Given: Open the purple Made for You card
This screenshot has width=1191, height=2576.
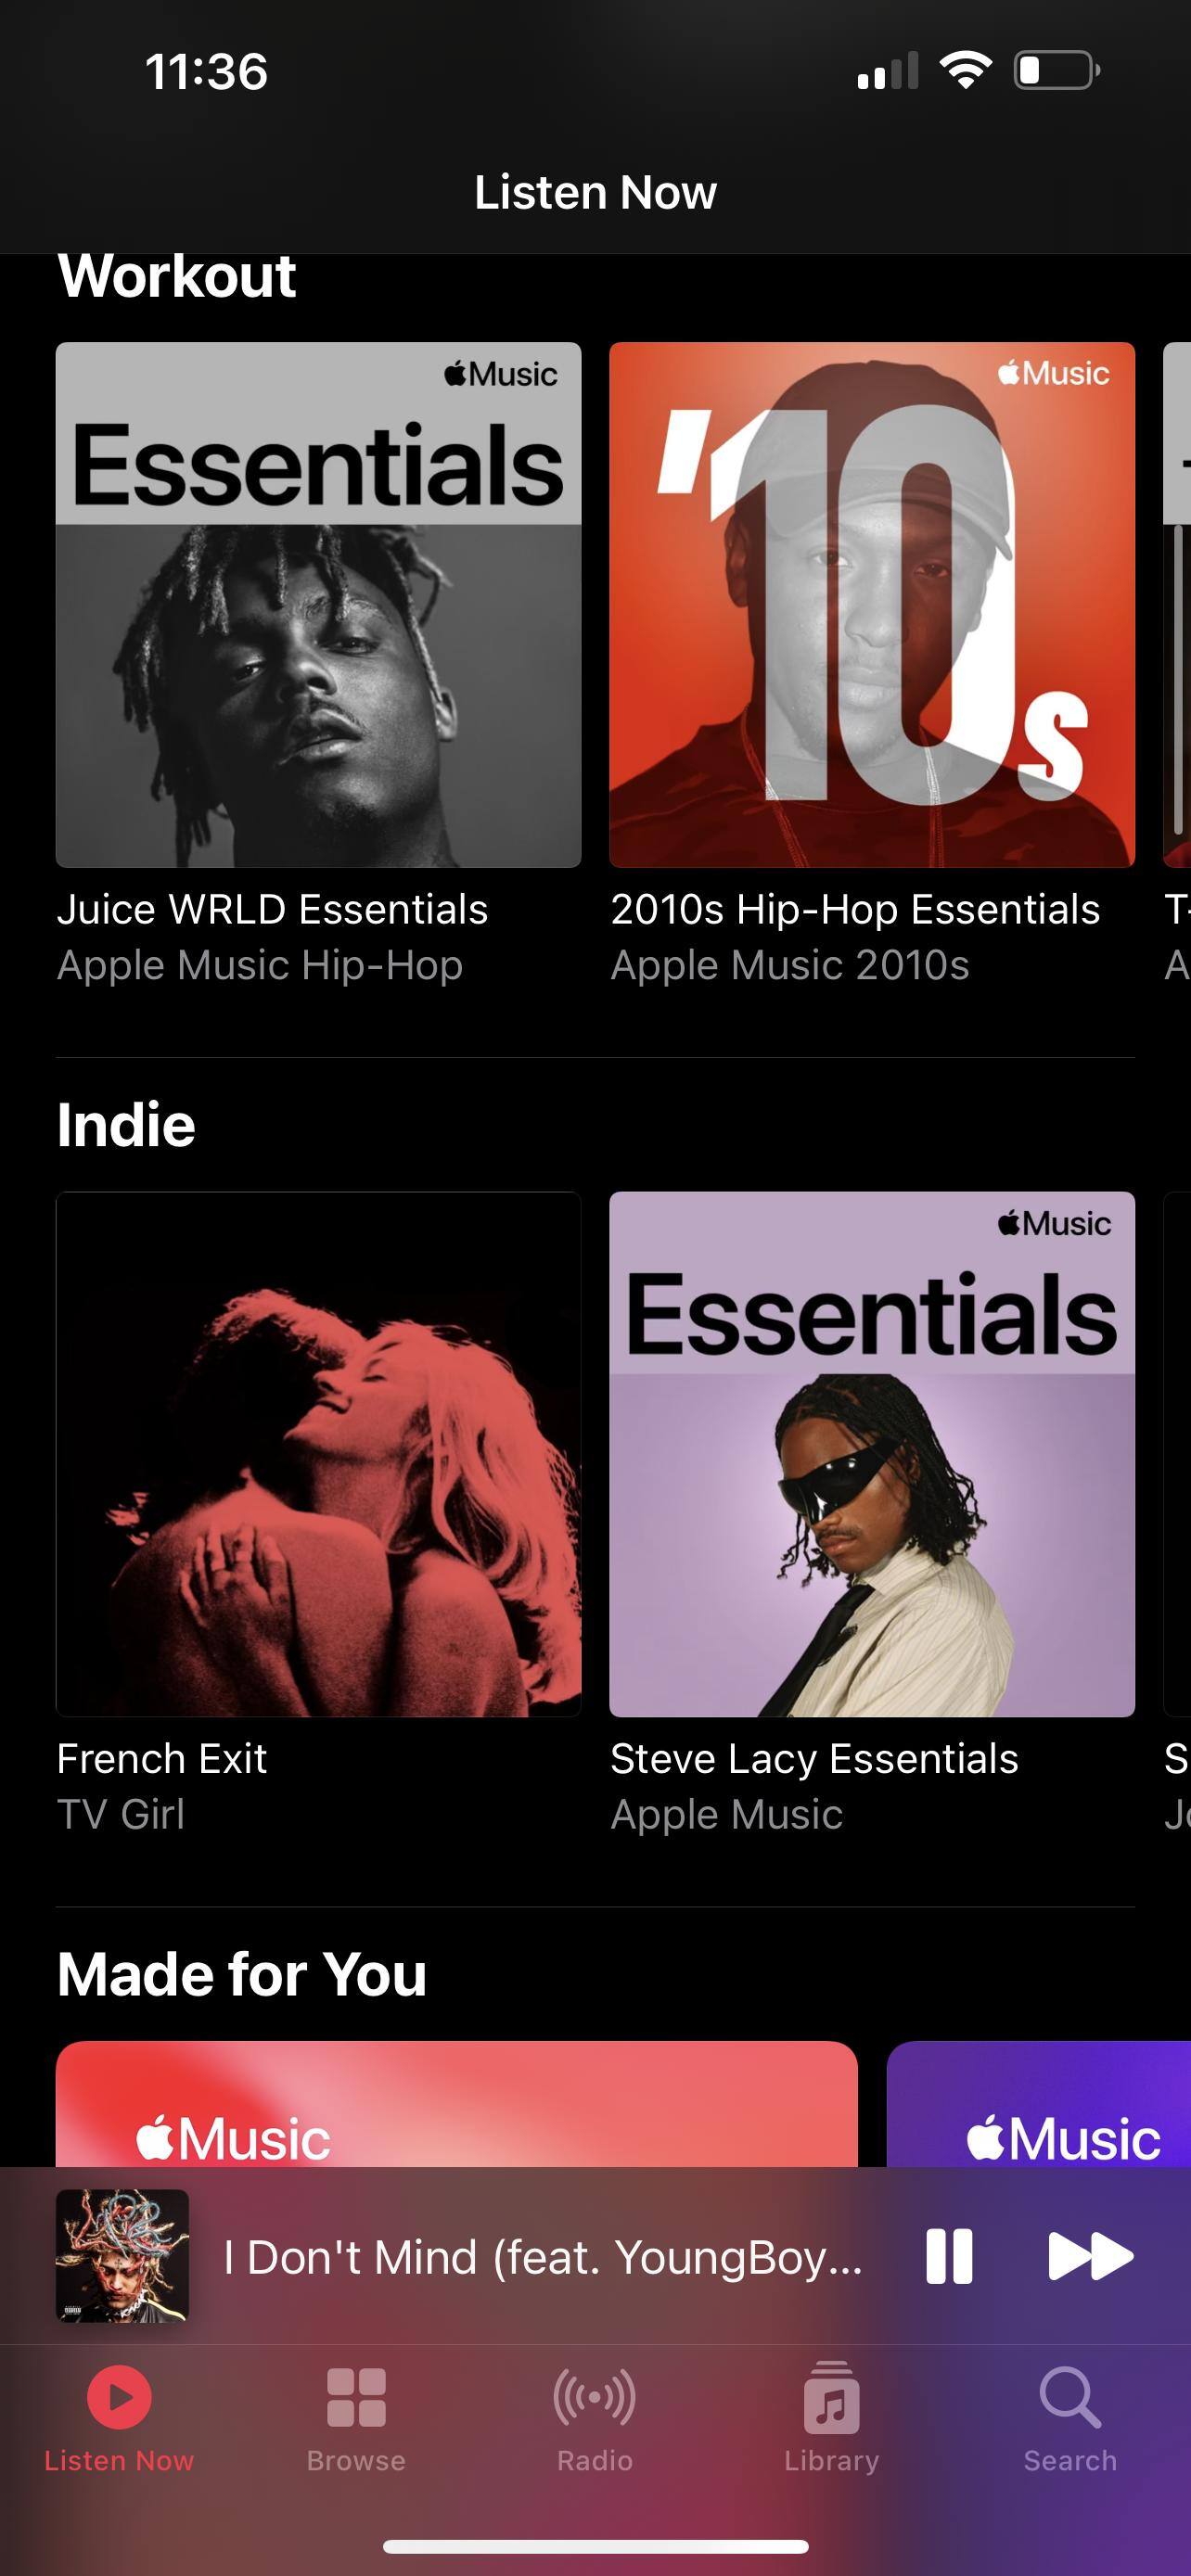Looking at the screenshot, I should click(x=1039, y=2103).
